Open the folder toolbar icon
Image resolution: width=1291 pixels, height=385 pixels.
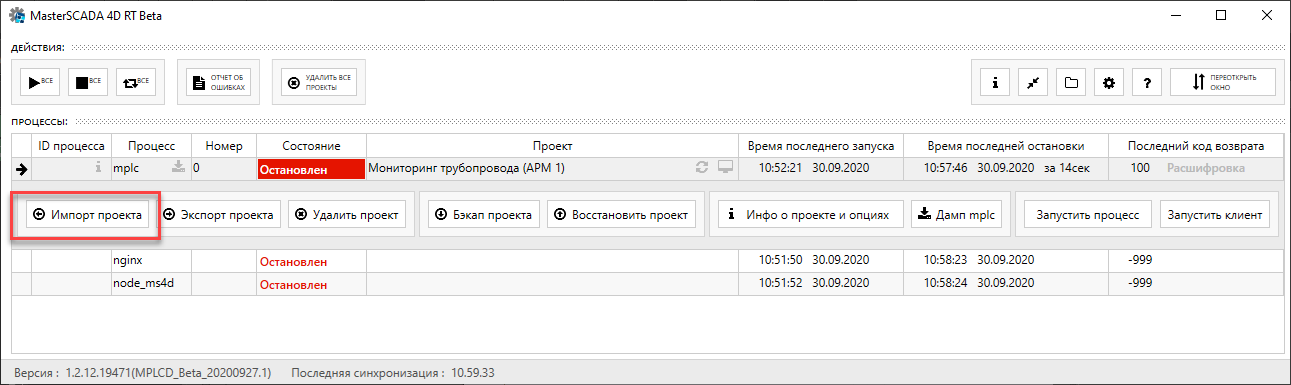point(1071,82)
